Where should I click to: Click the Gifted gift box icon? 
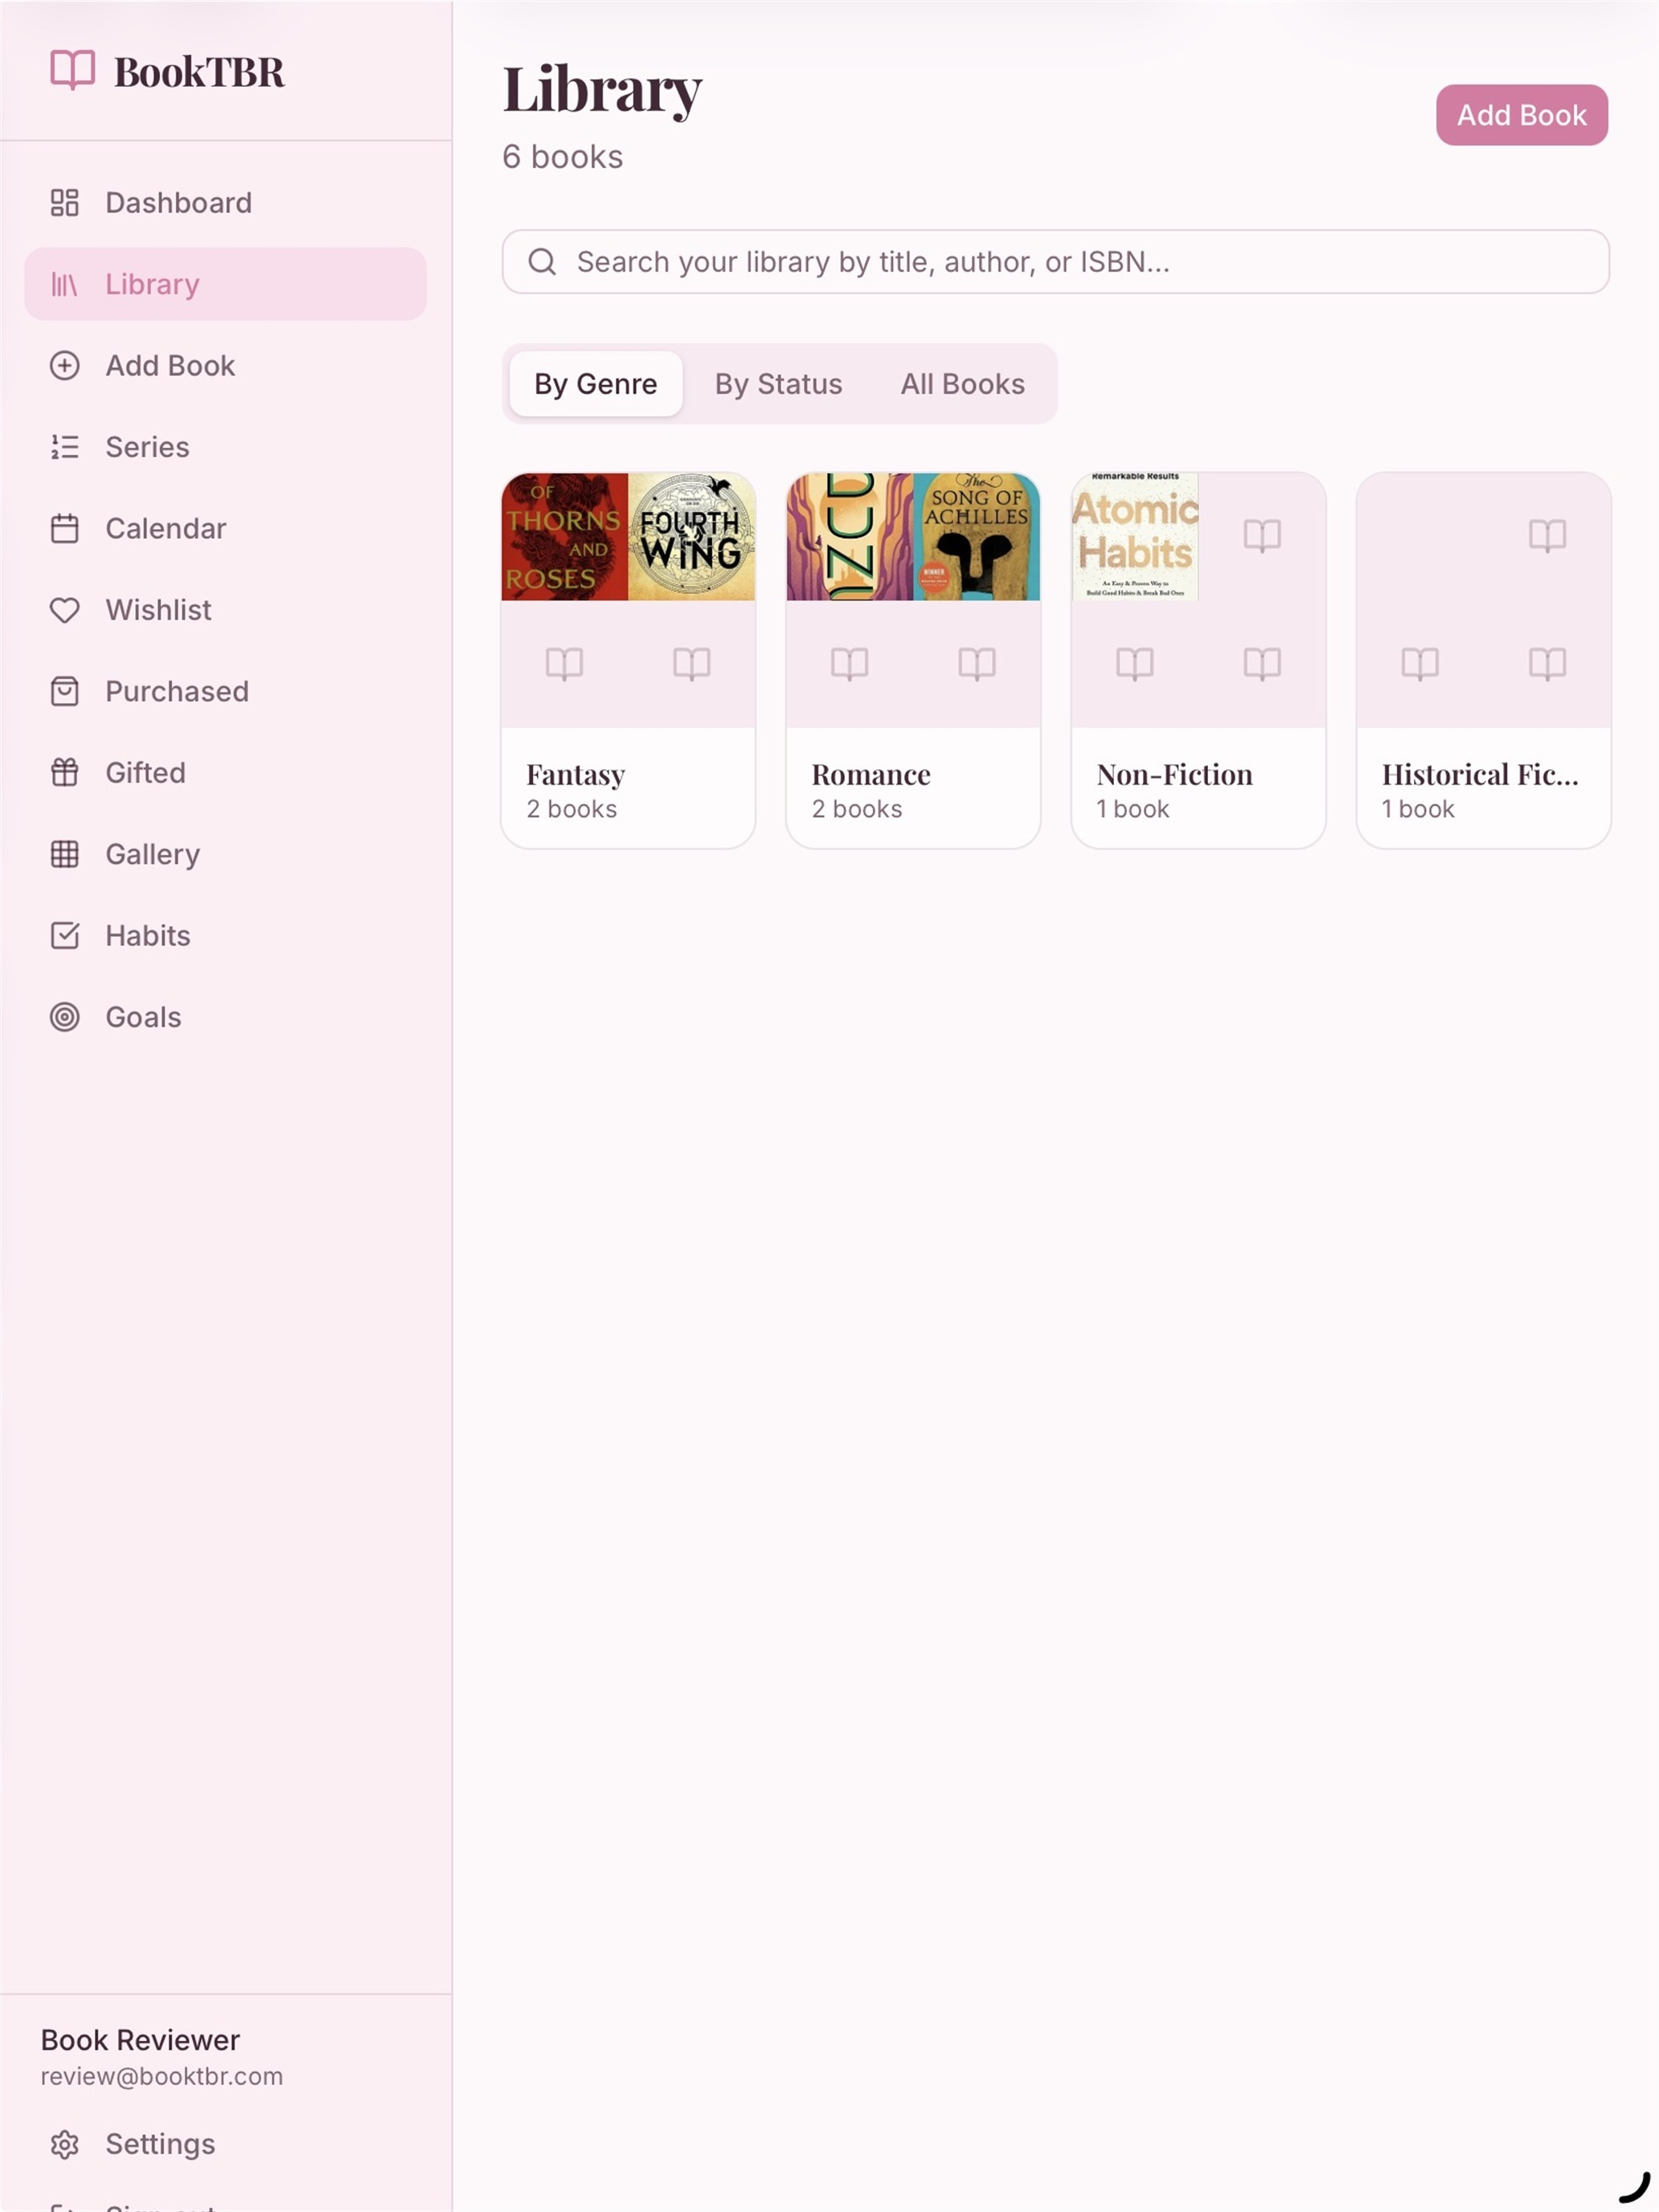64,773
